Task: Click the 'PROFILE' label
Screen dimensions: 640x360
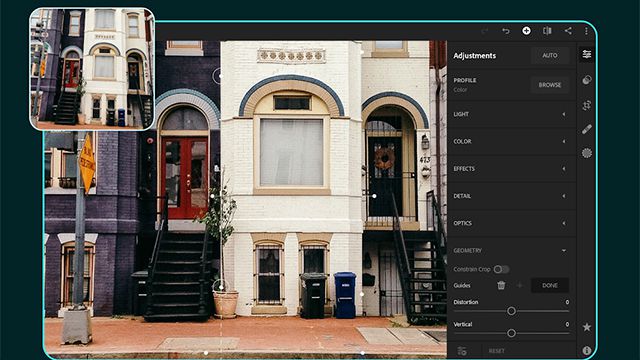Action: [465, 80]
